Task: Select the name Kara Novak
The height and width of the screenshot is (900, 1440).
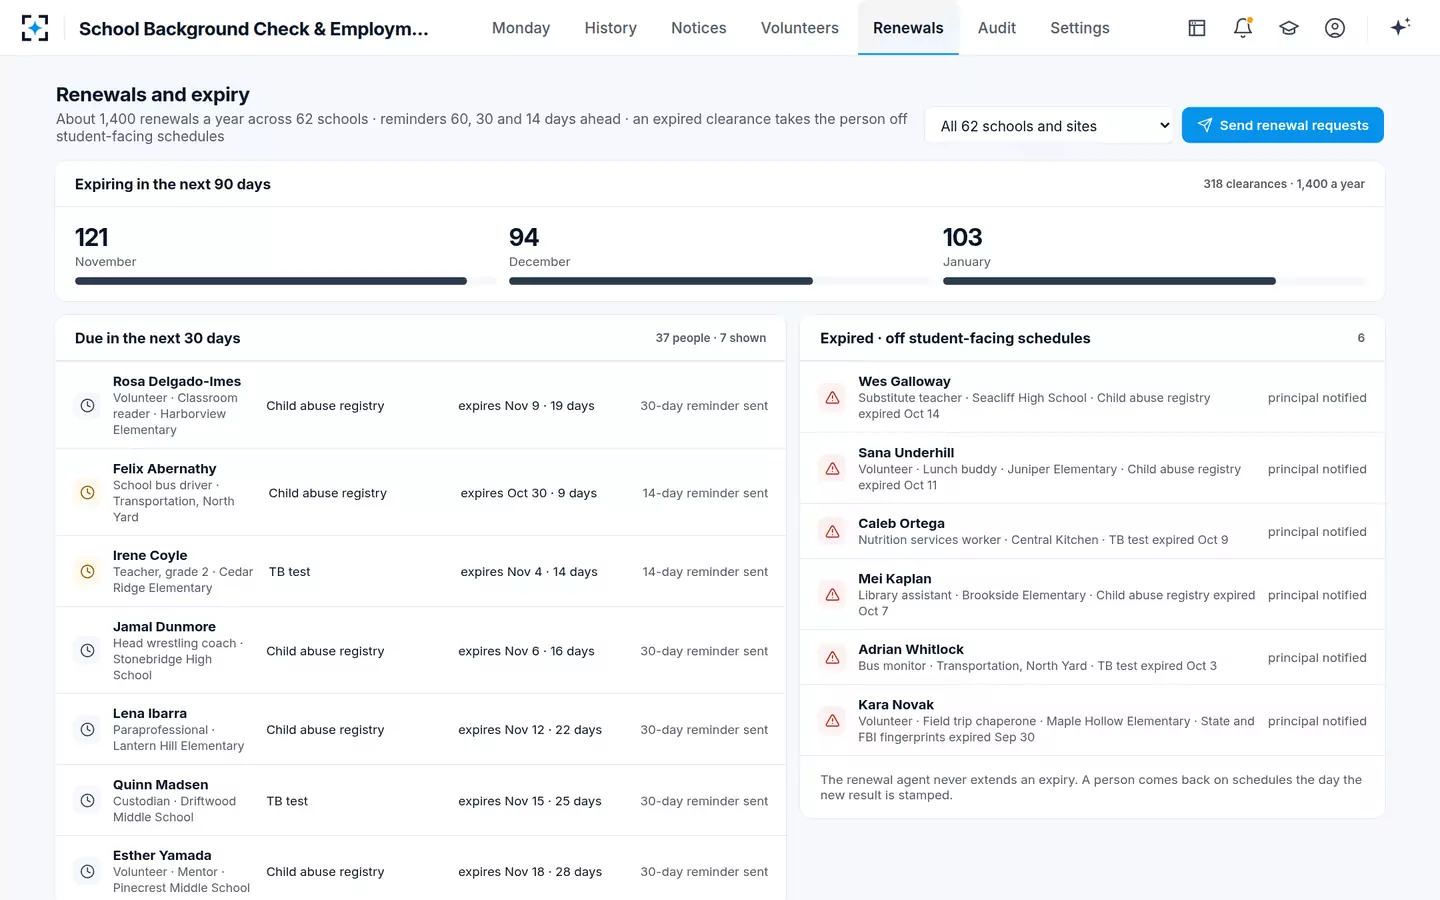Action: (896, 704)
